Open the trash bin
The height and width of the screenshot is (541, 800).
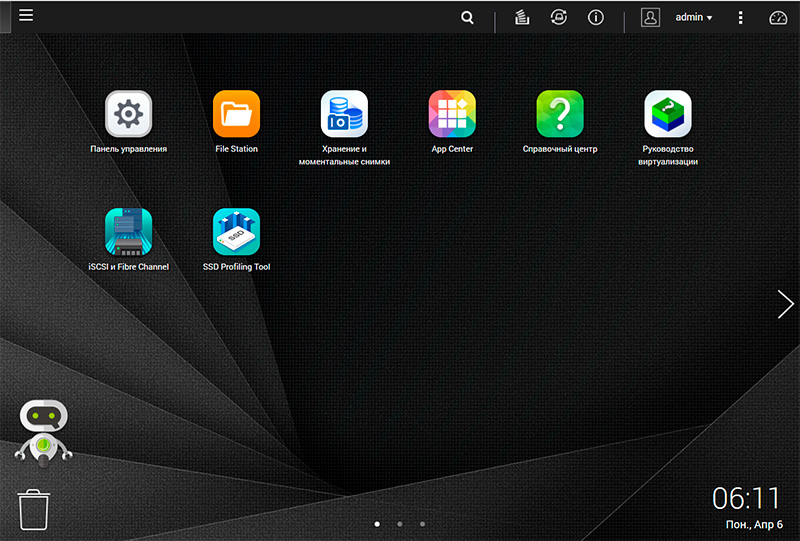[x=33, y=509]
